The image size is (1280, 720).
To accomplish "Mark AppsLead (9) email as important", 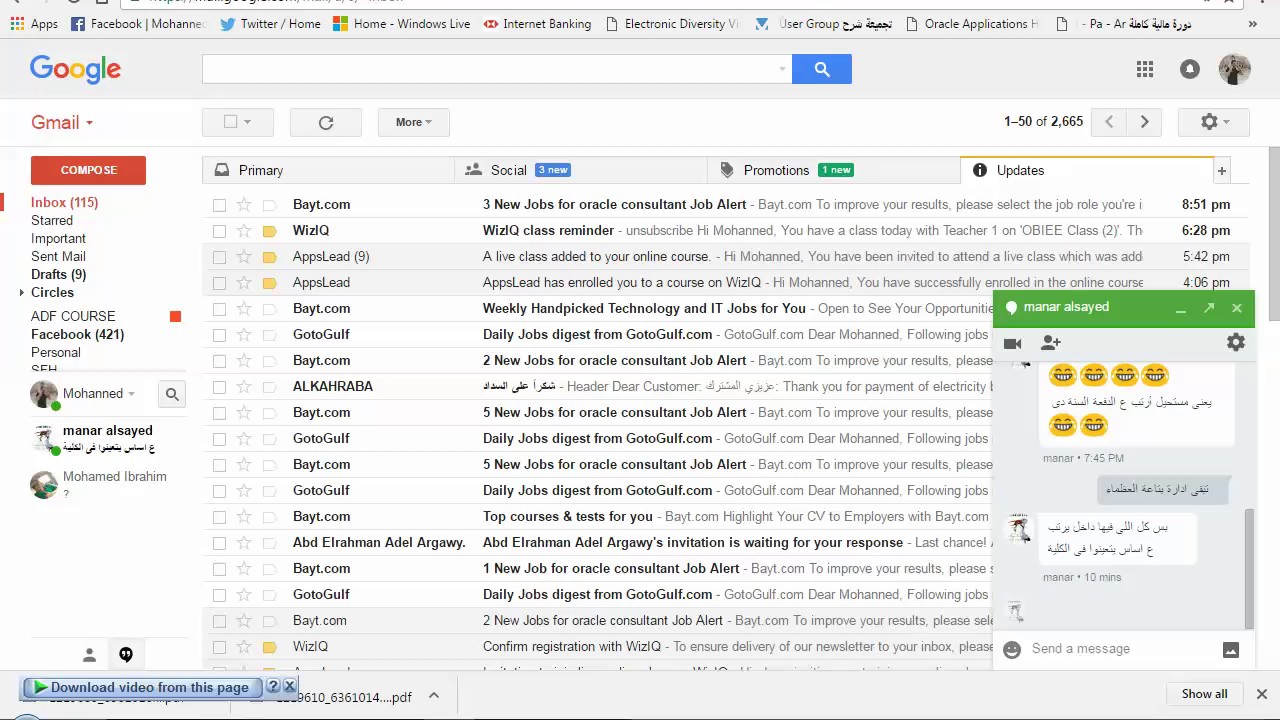I will pos(269,257).
